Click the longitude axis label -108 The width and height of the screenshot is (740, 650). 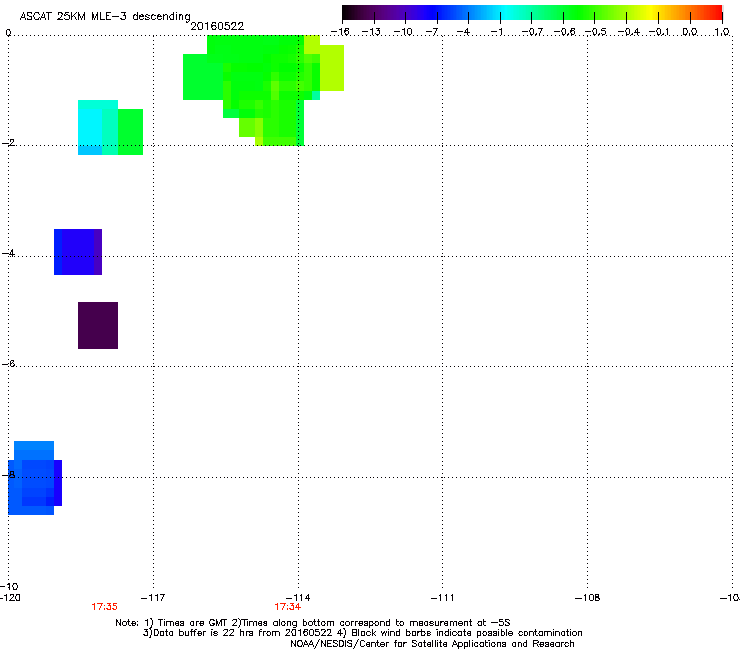coord(588,598)
